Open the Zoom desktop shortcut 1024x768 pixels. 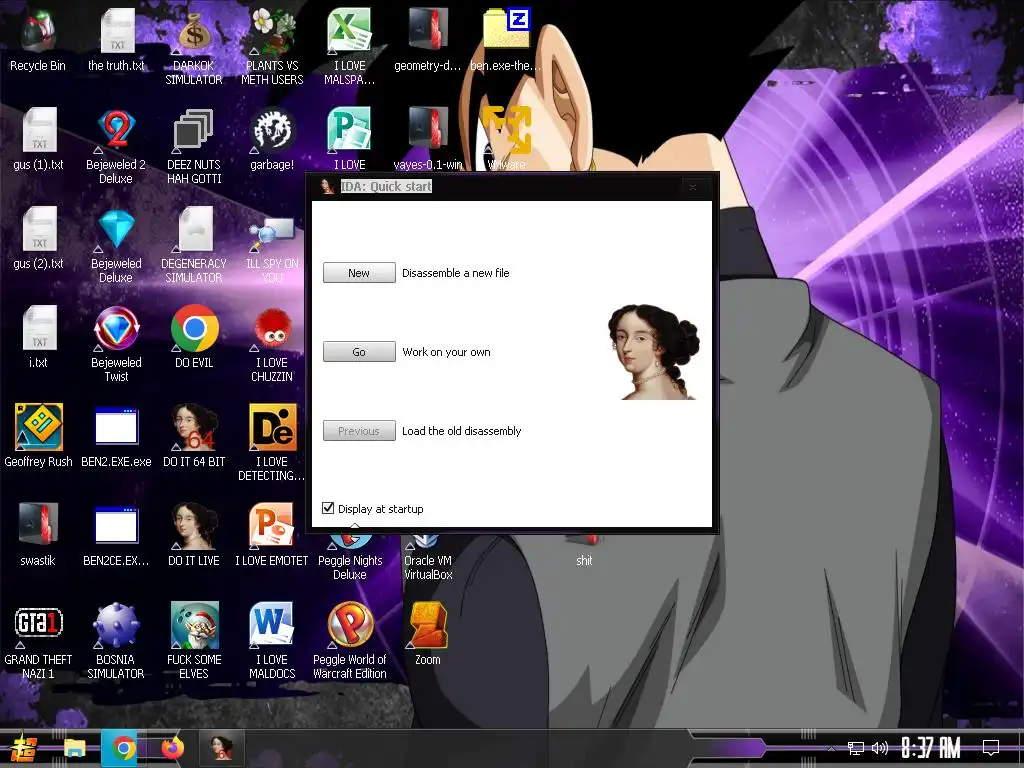point(428,625)
